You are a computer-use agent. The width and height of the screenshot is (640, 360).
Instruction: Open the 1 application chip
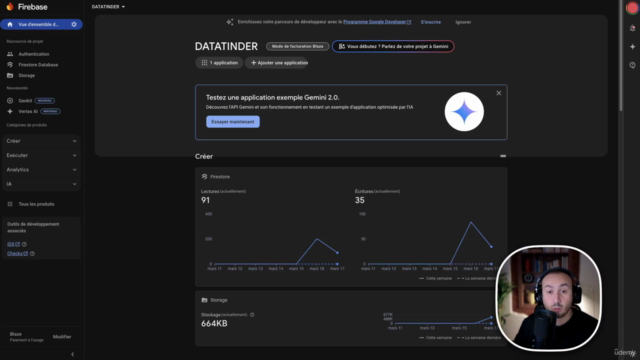219,63
